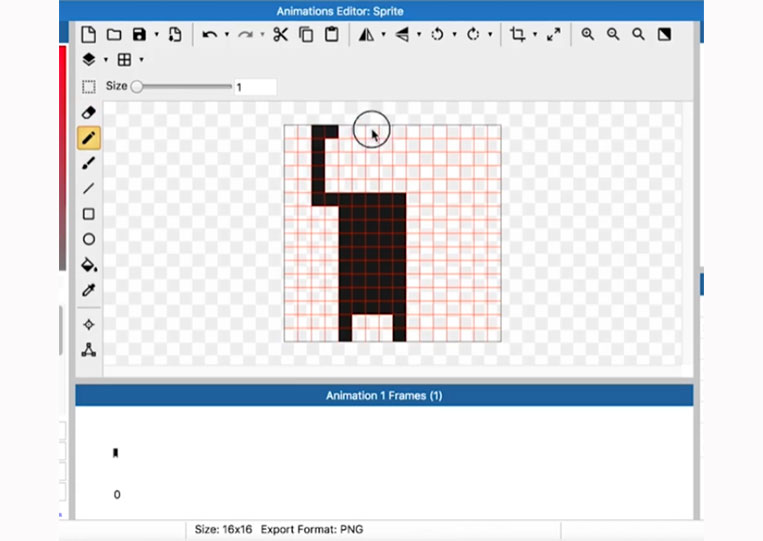The width and height of the screenshot is (763, 541).
Task: Click the origin point crosshair tool
Action: (89, 325)
